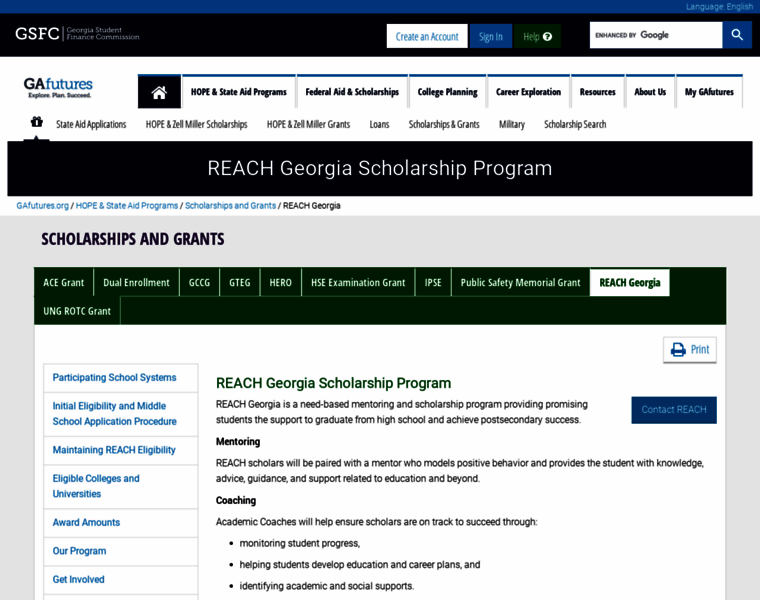Viewport: 760px width, 600px height.
Task: Click the gift icon beside State Aid Applications
Action: pyautogui.click(x=36, y=122)
